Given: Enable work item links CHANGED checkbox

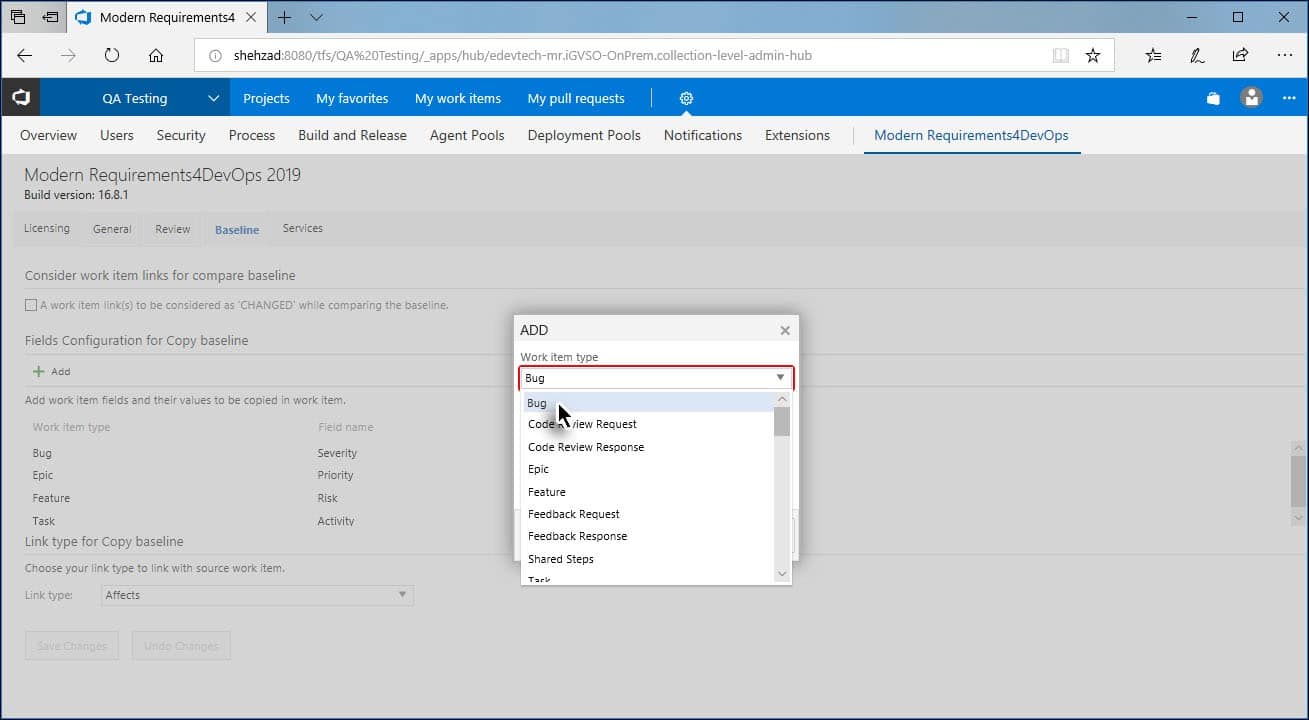Looking at the screenshot, I should (31, 305).
